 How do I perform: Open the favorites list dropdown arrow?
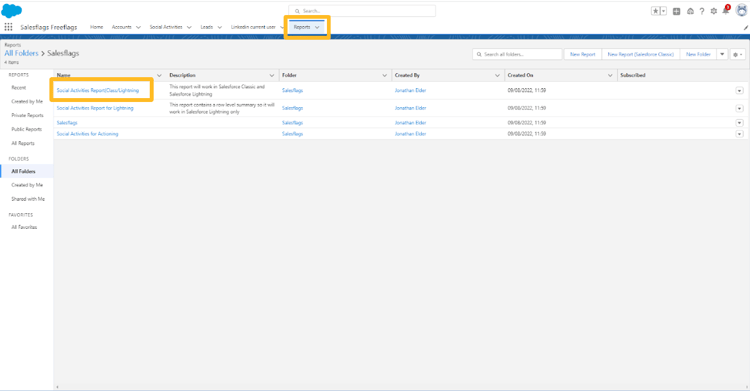coord(663,11)
